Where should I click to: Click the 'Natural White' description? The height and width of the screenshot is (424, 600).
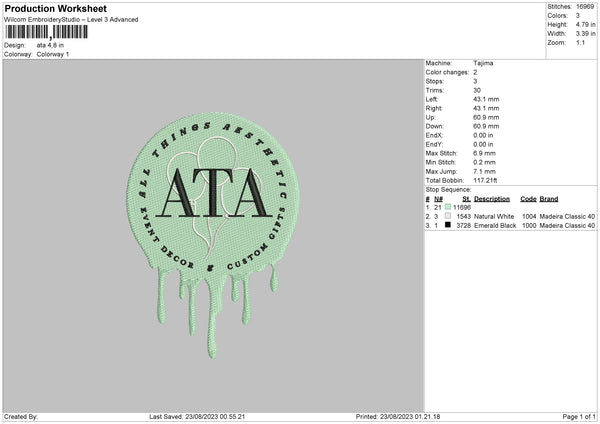494,217
